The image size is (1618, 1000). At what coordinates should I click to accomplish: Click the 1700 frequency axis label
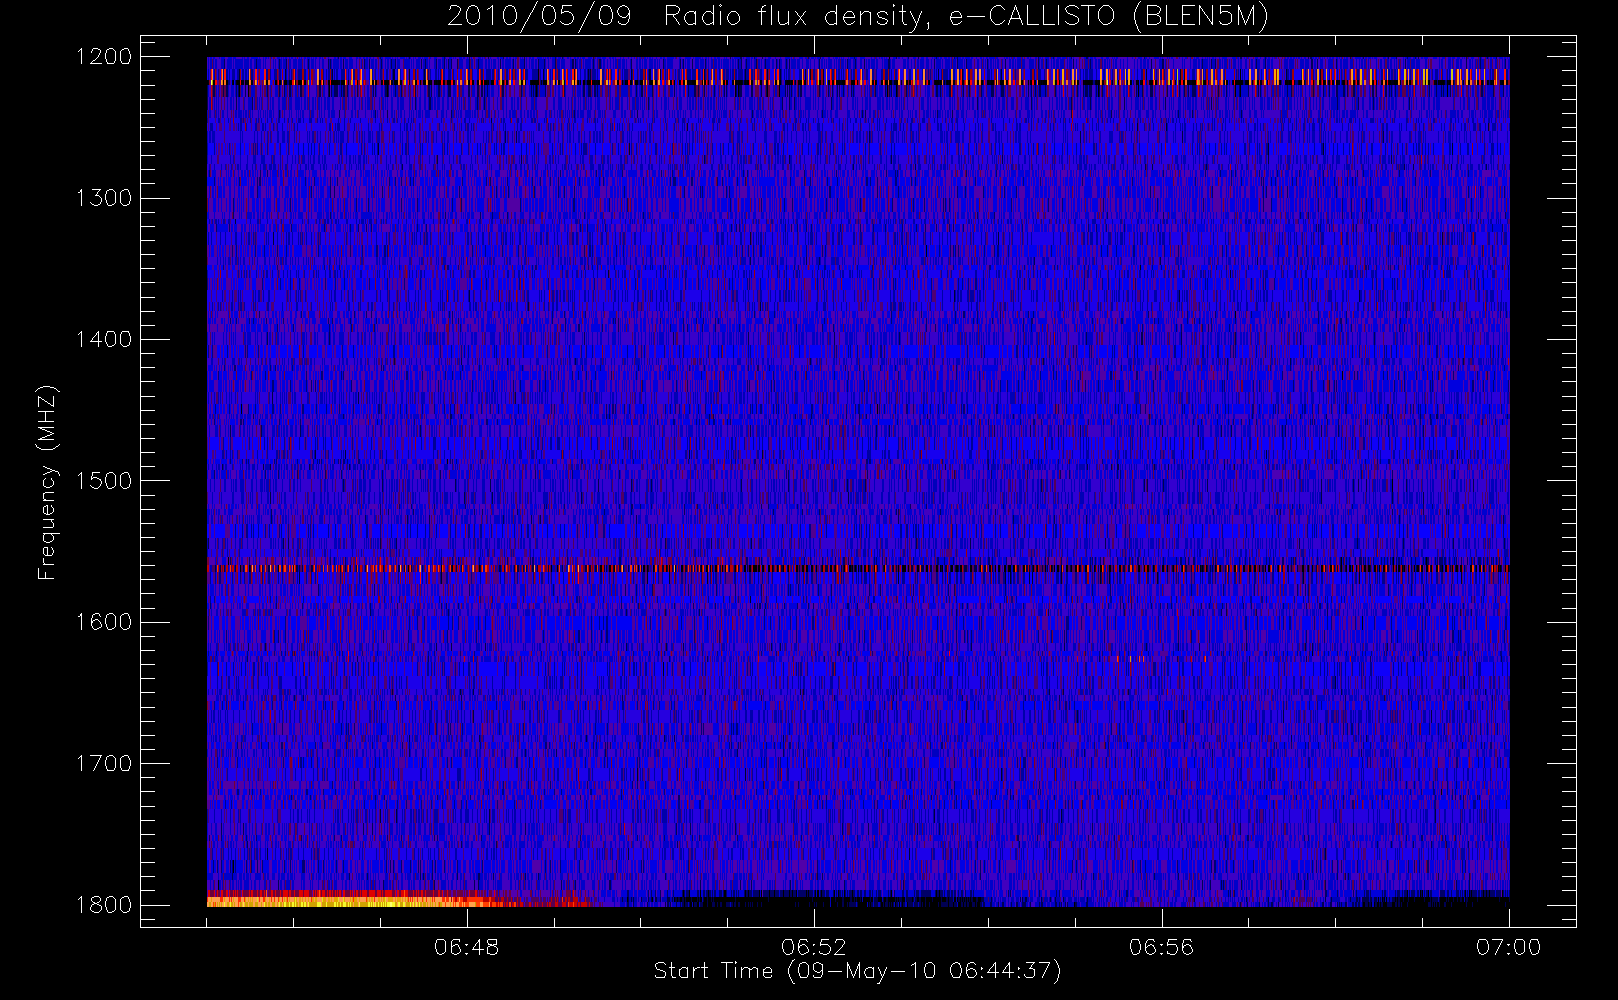click(x=104, y=763)
